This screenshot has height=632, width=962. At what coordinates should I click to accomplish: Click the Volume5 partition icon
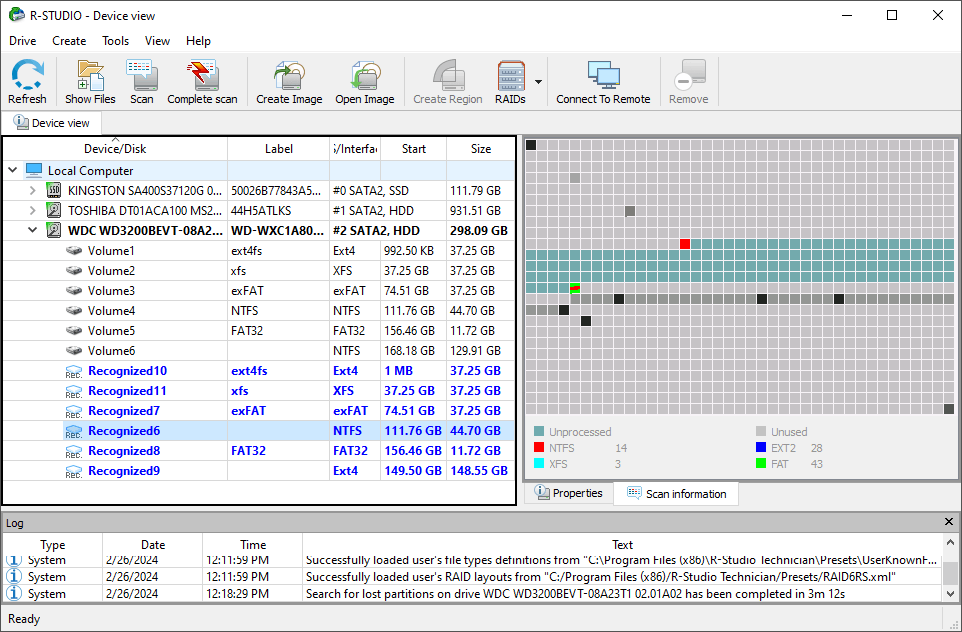tap(74, 331)
